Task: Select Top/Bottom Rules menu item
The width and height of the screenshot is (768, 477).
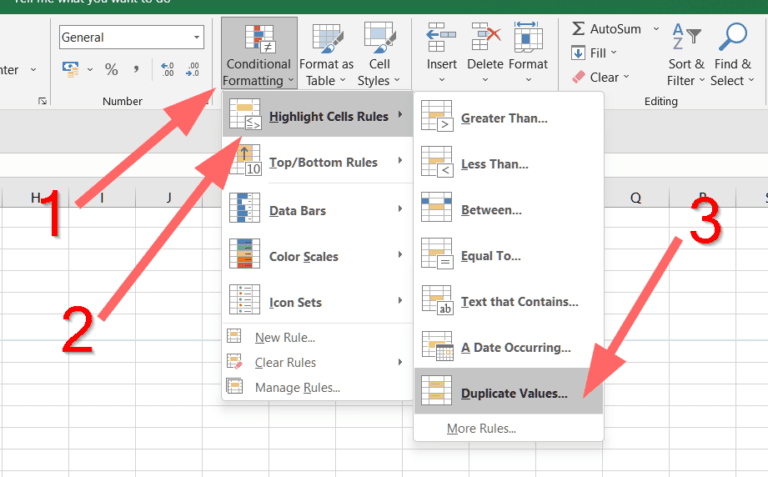Action: (317, 162)
